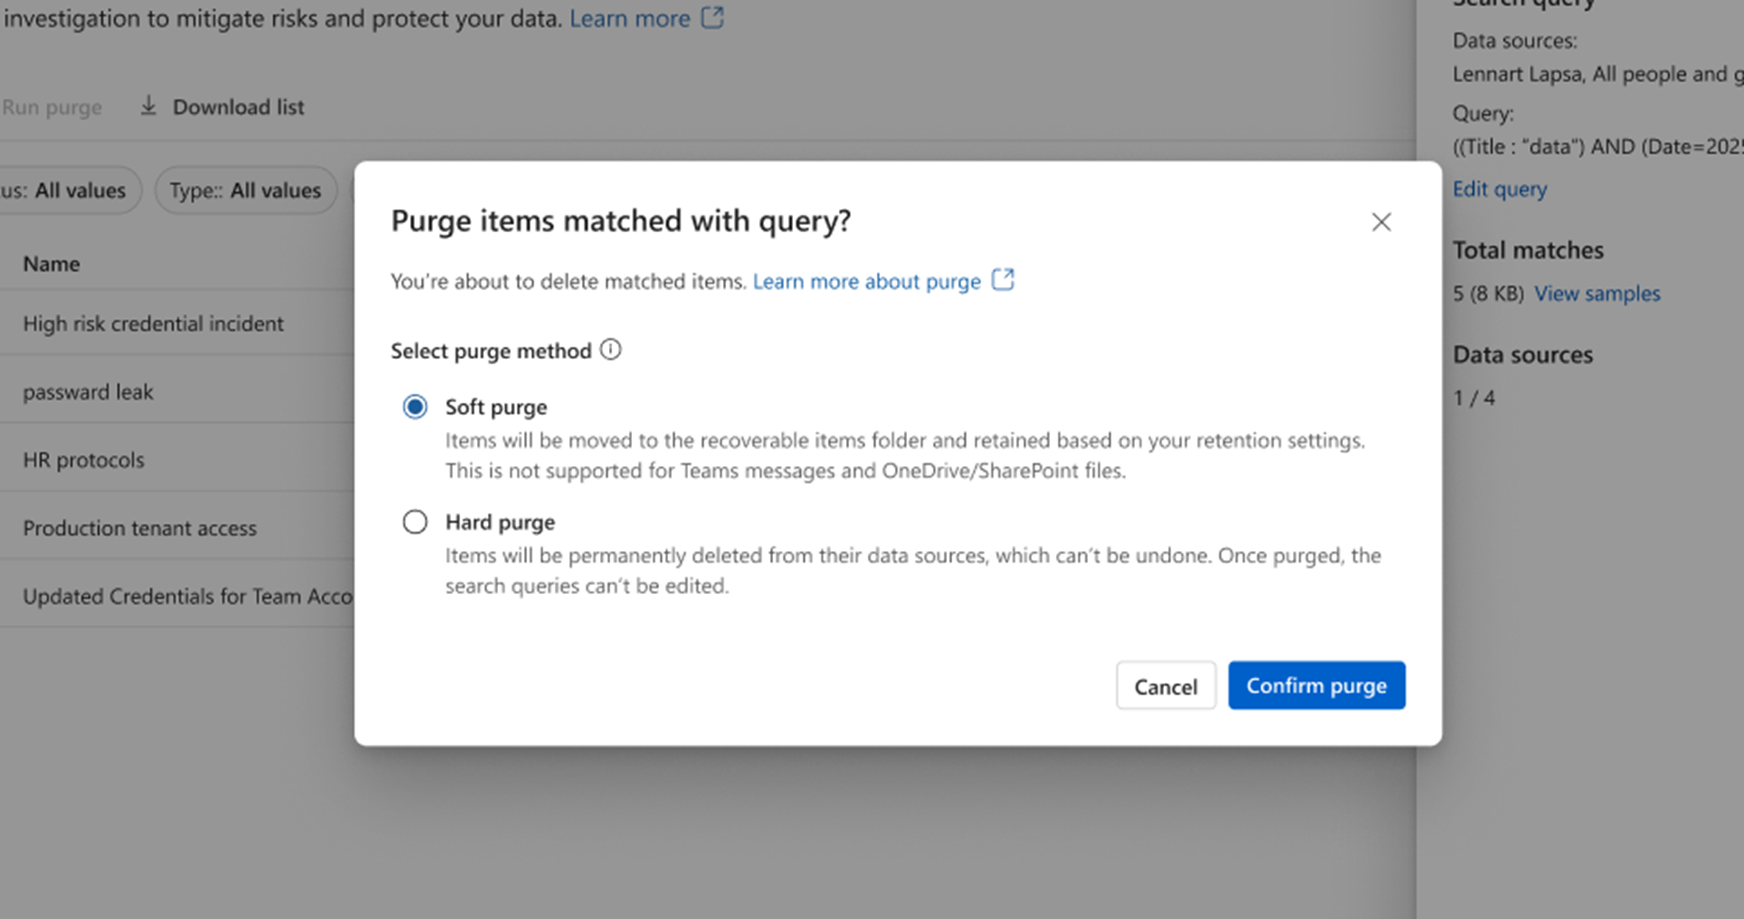
Task: Open the Learn more about purge link
Action: pyautogui.click(x=866, y=282)
